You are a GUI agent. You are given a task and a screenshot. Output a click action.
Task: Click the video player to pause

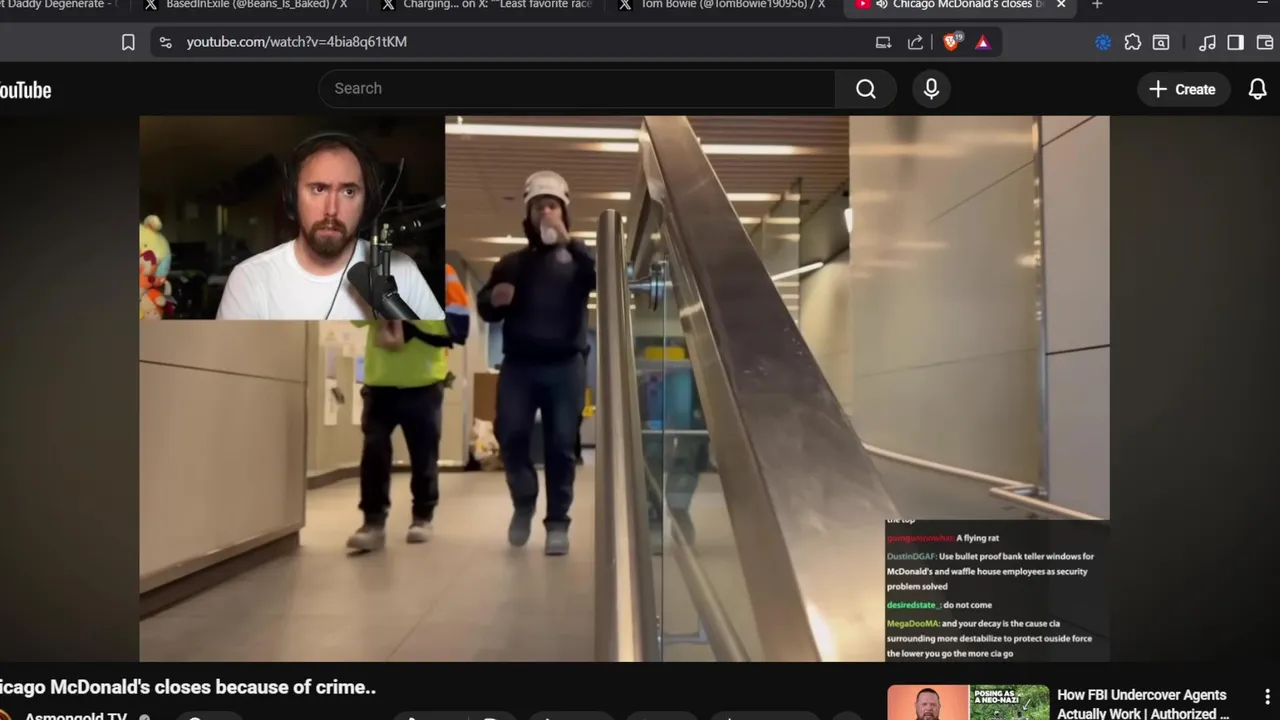(x=624, y=388)
